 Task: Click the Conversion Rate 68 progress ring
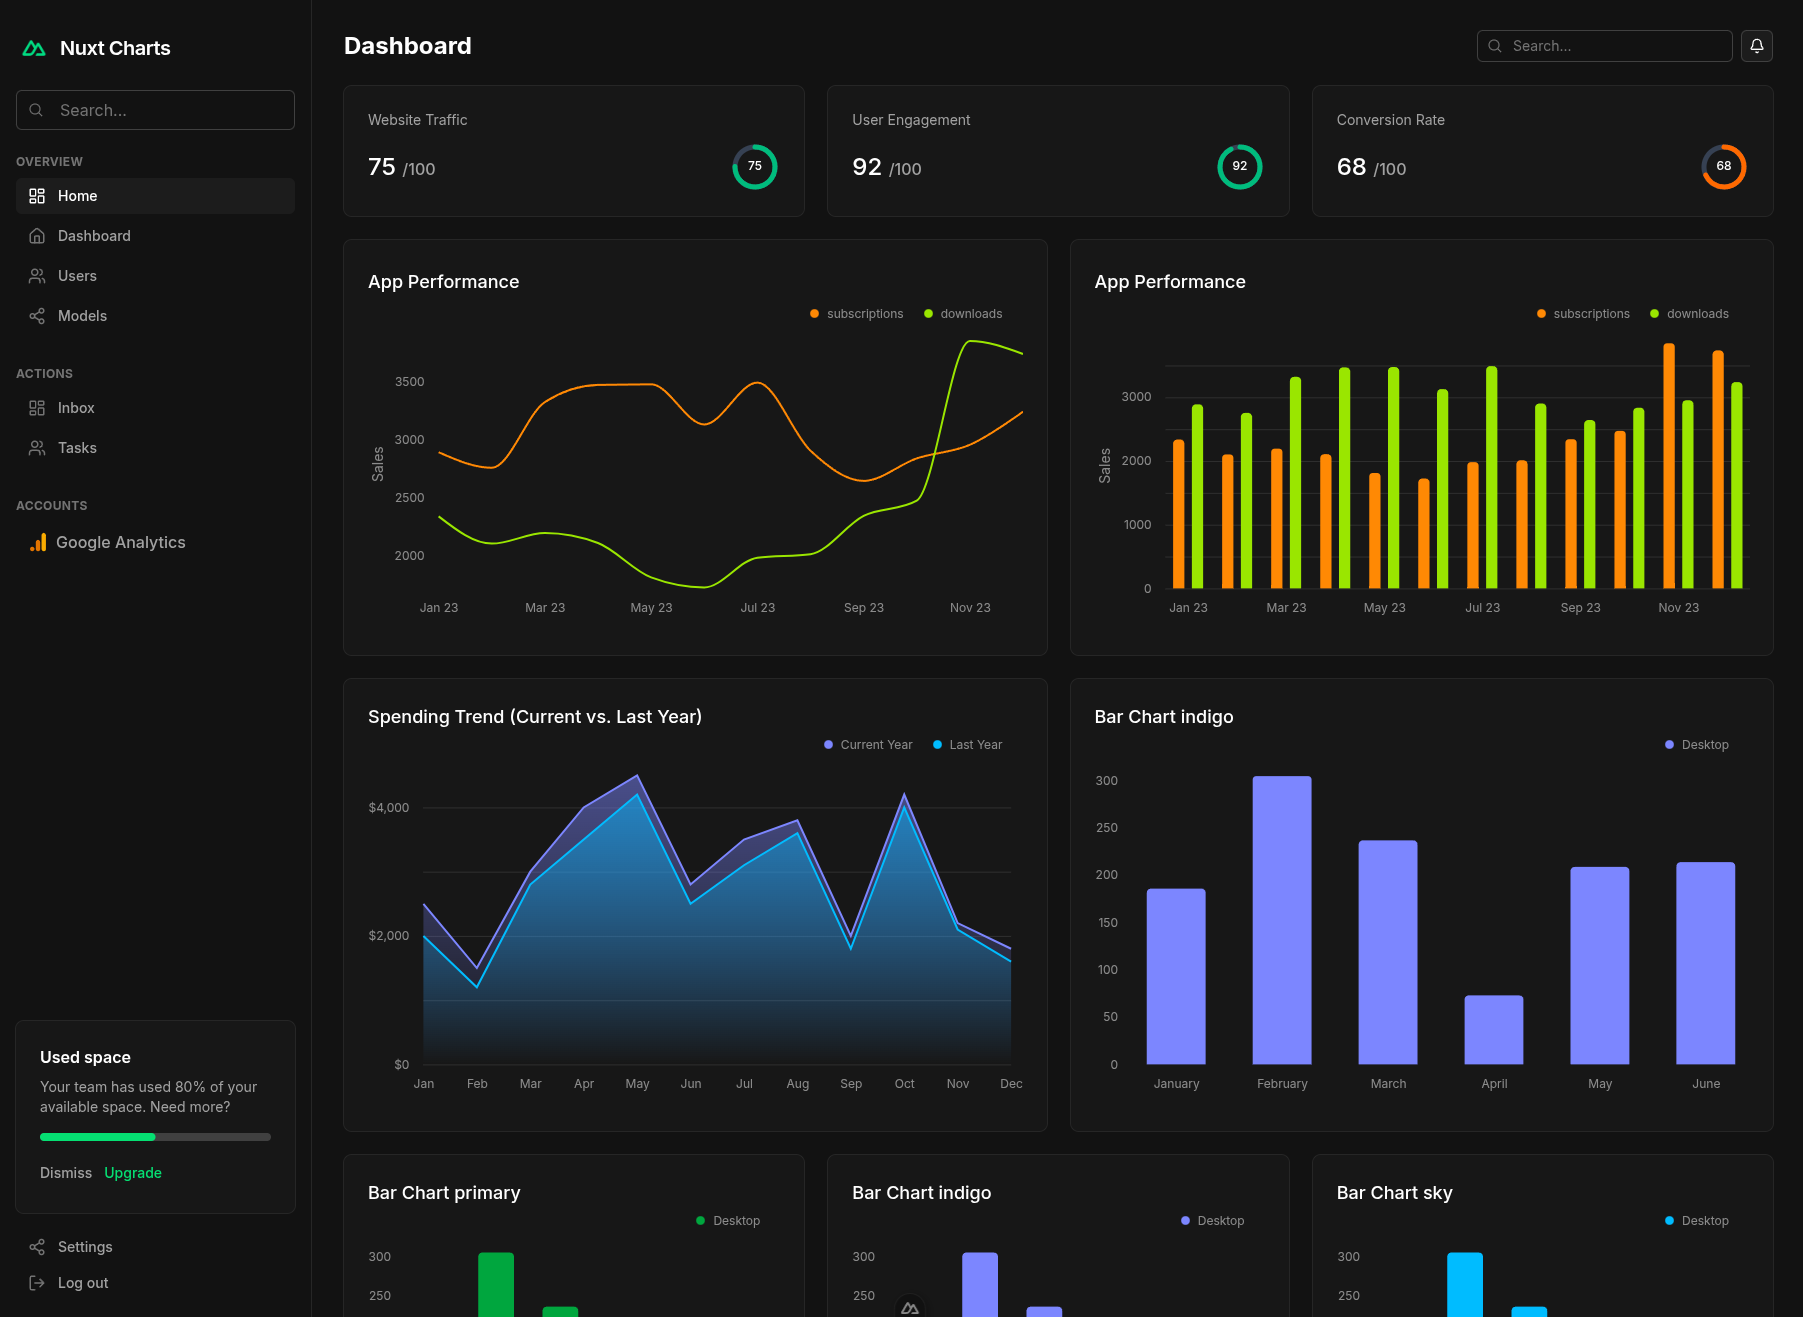1724,167
